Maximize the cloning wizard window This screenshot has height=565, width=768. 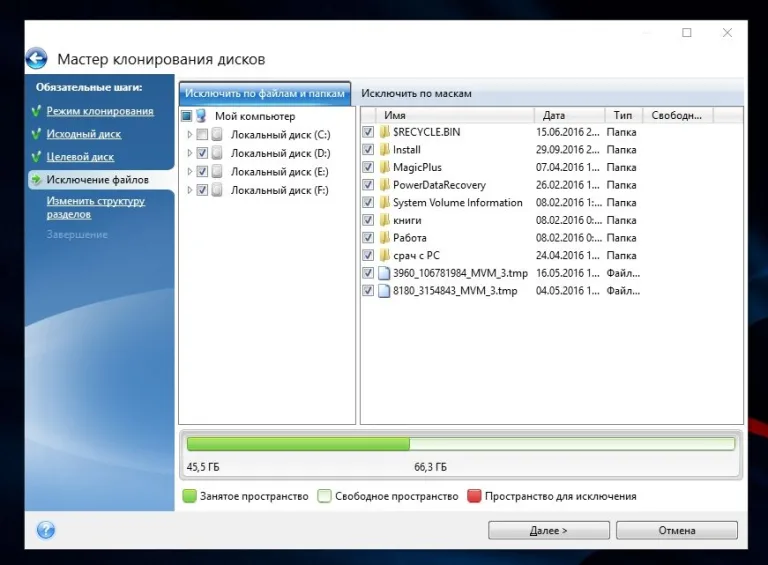click(687, 32)
